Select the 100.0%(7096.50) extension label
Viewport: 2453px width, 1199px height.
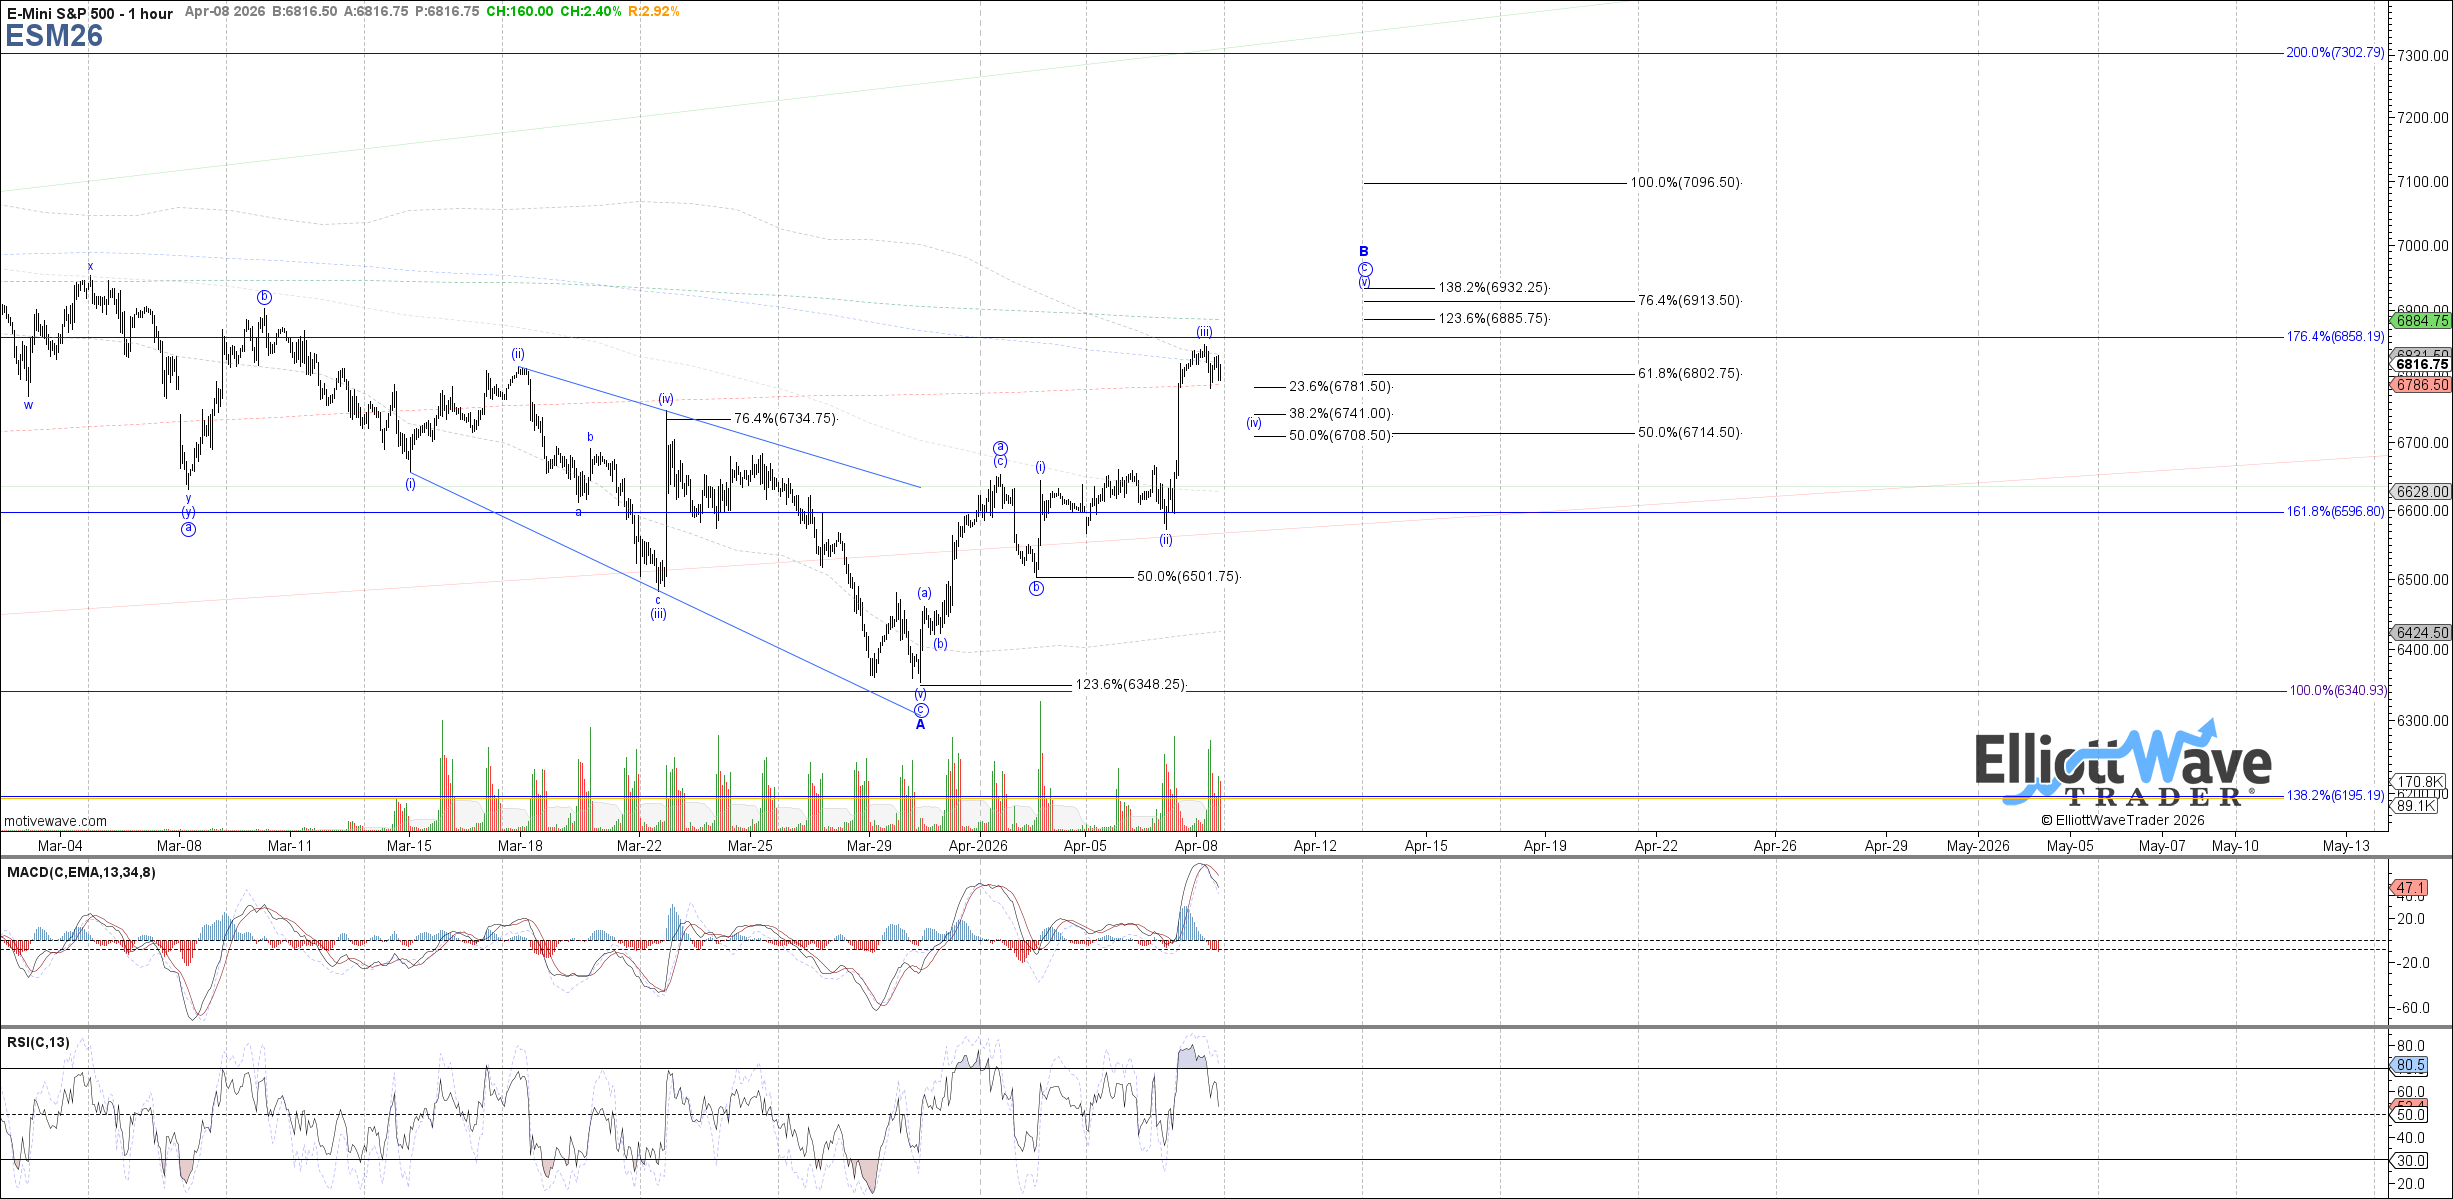click(1685, 183)
